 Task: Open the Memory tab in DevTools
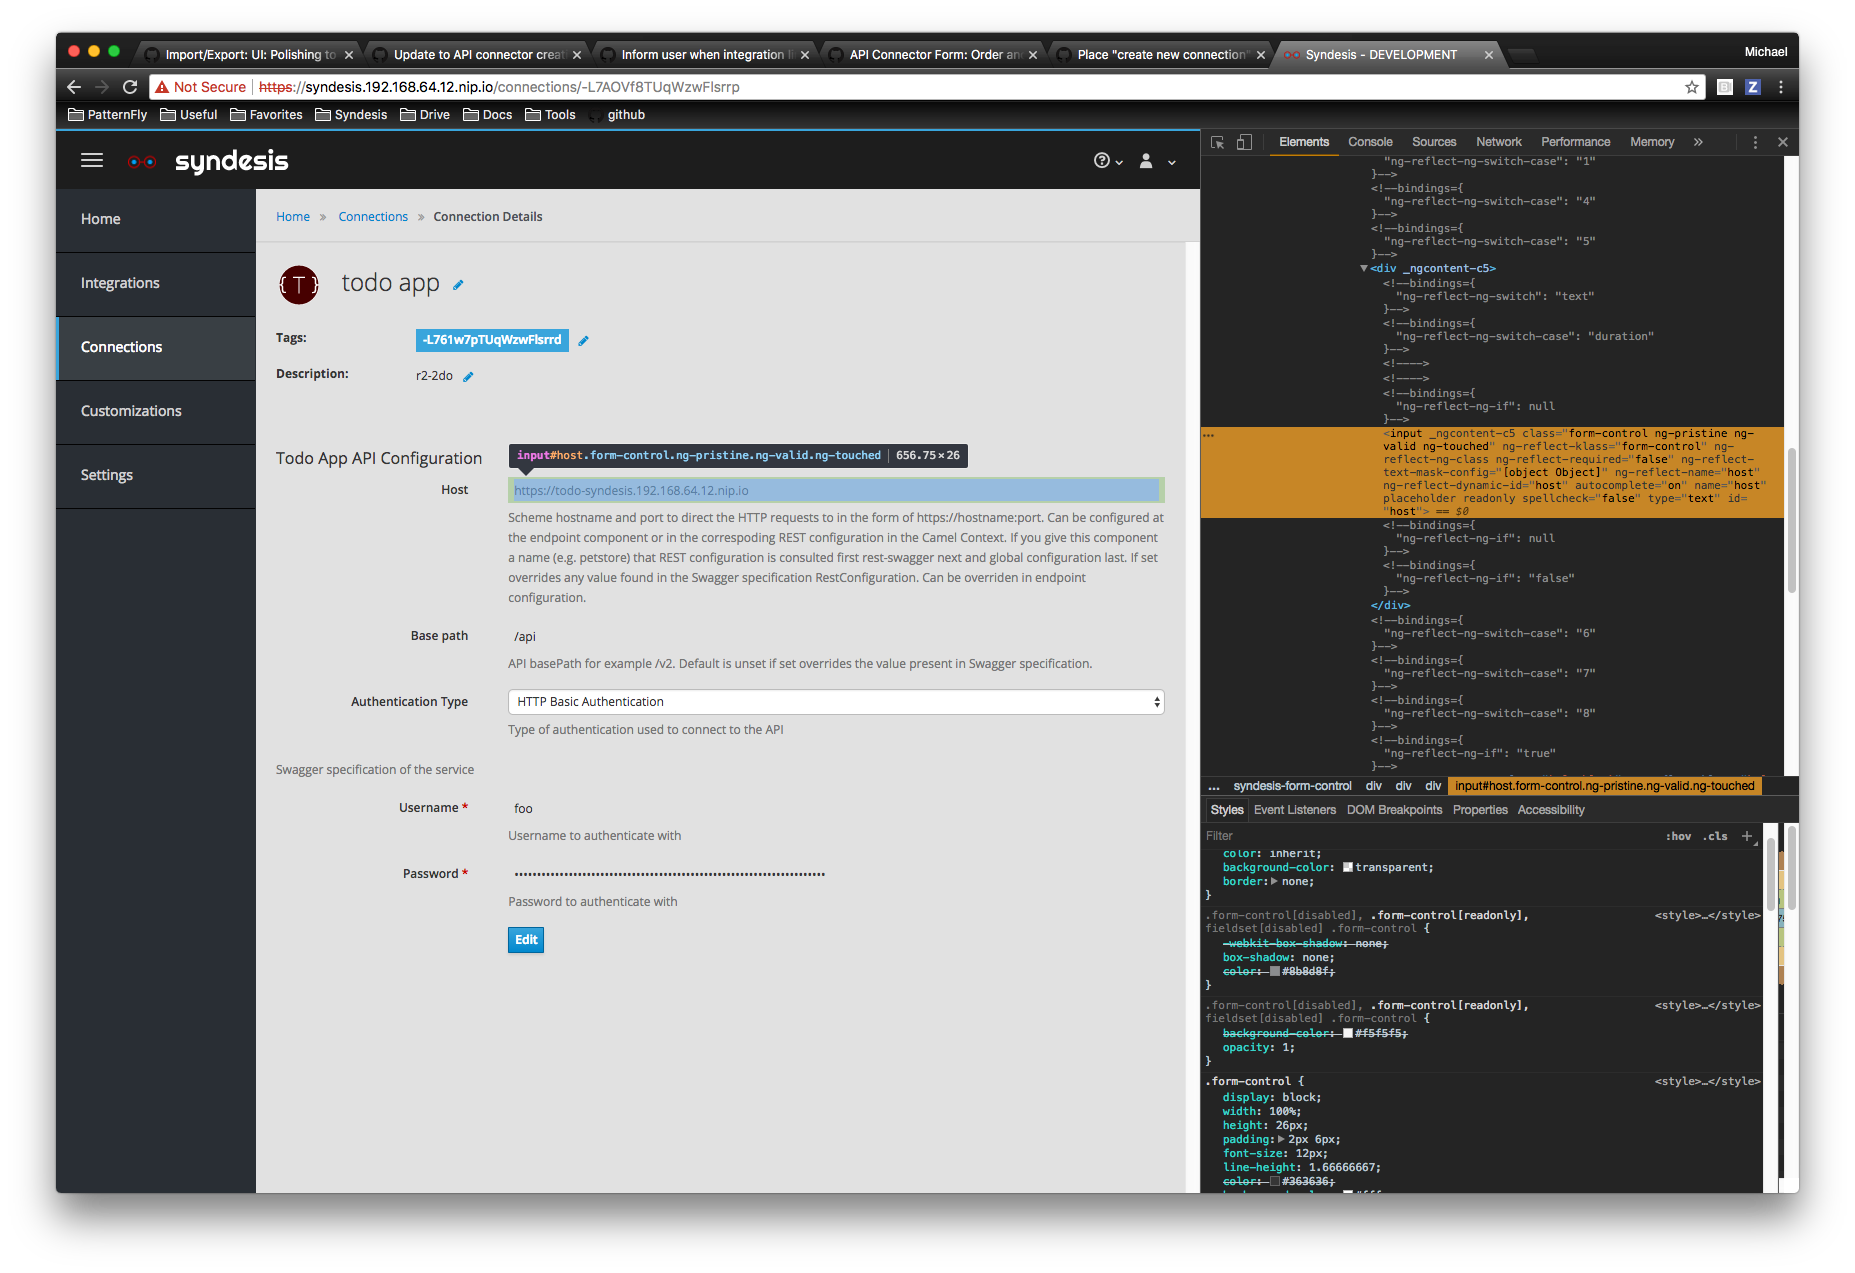click(1652, 142)
